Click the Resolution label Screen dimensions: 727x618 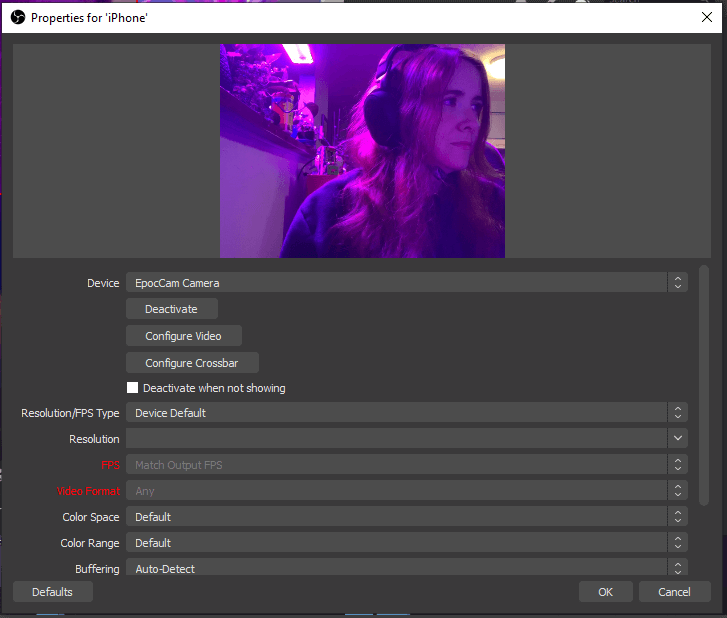click(94, 439)
